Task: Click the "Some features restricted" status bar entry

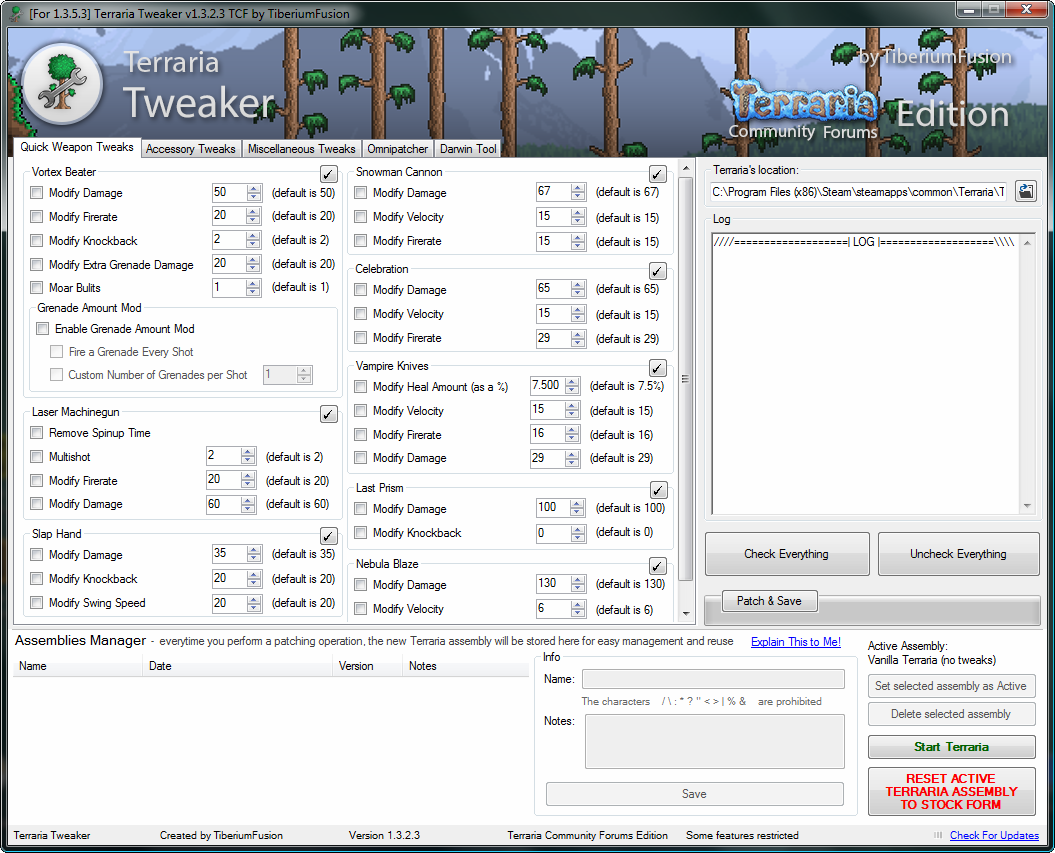Action: point(742,835)
